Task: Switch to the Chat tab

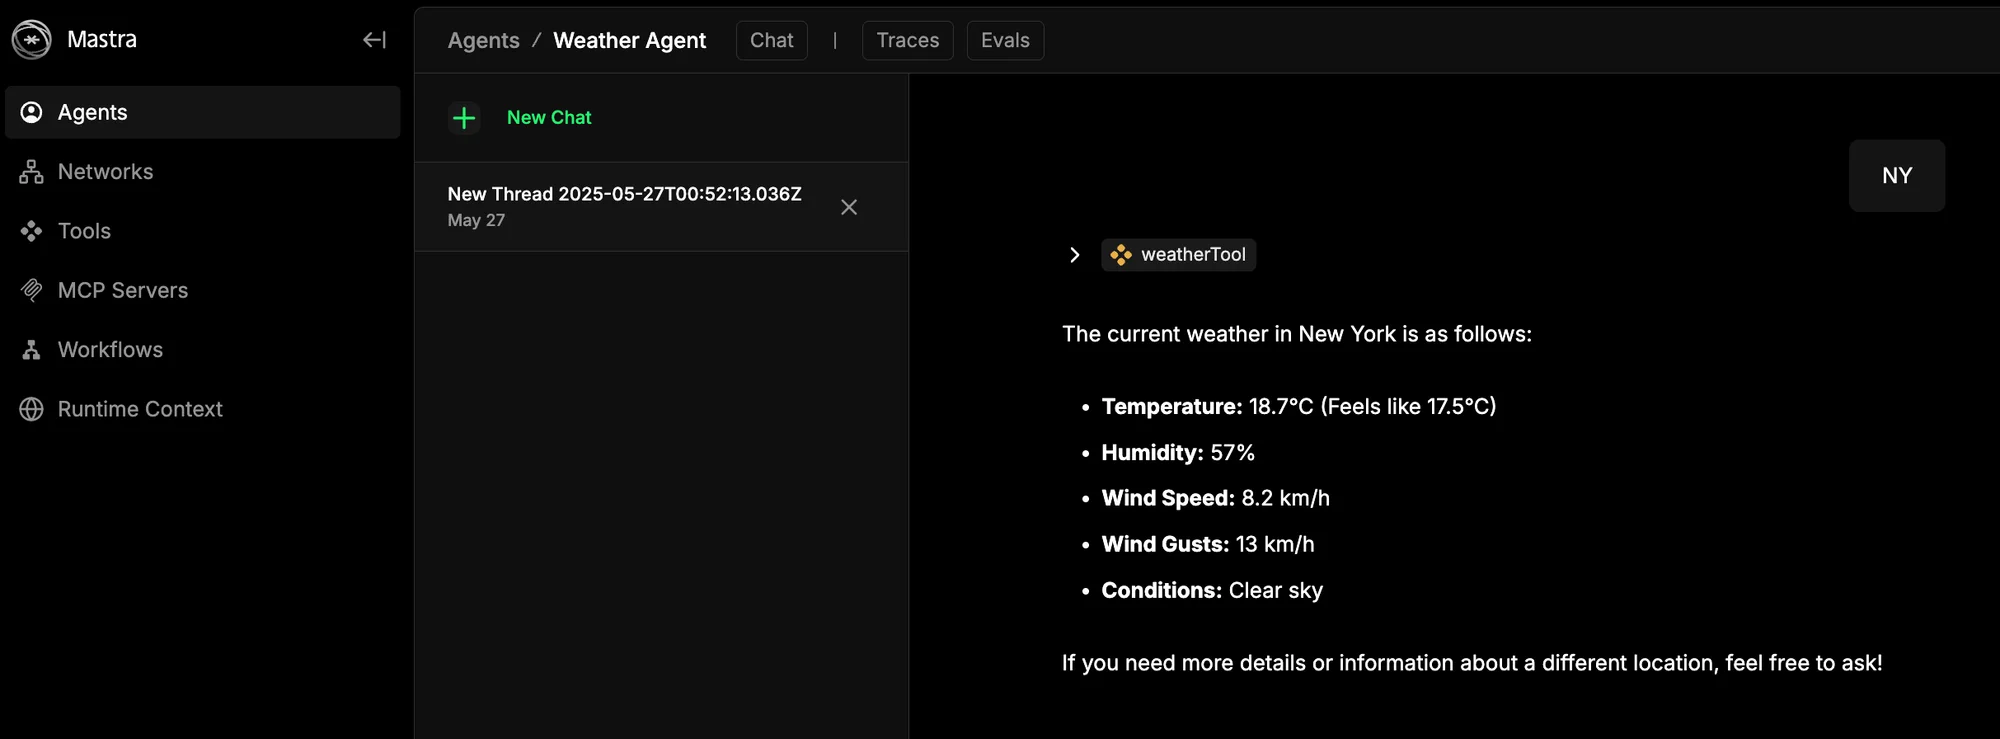Action: [x=772, y=41]
